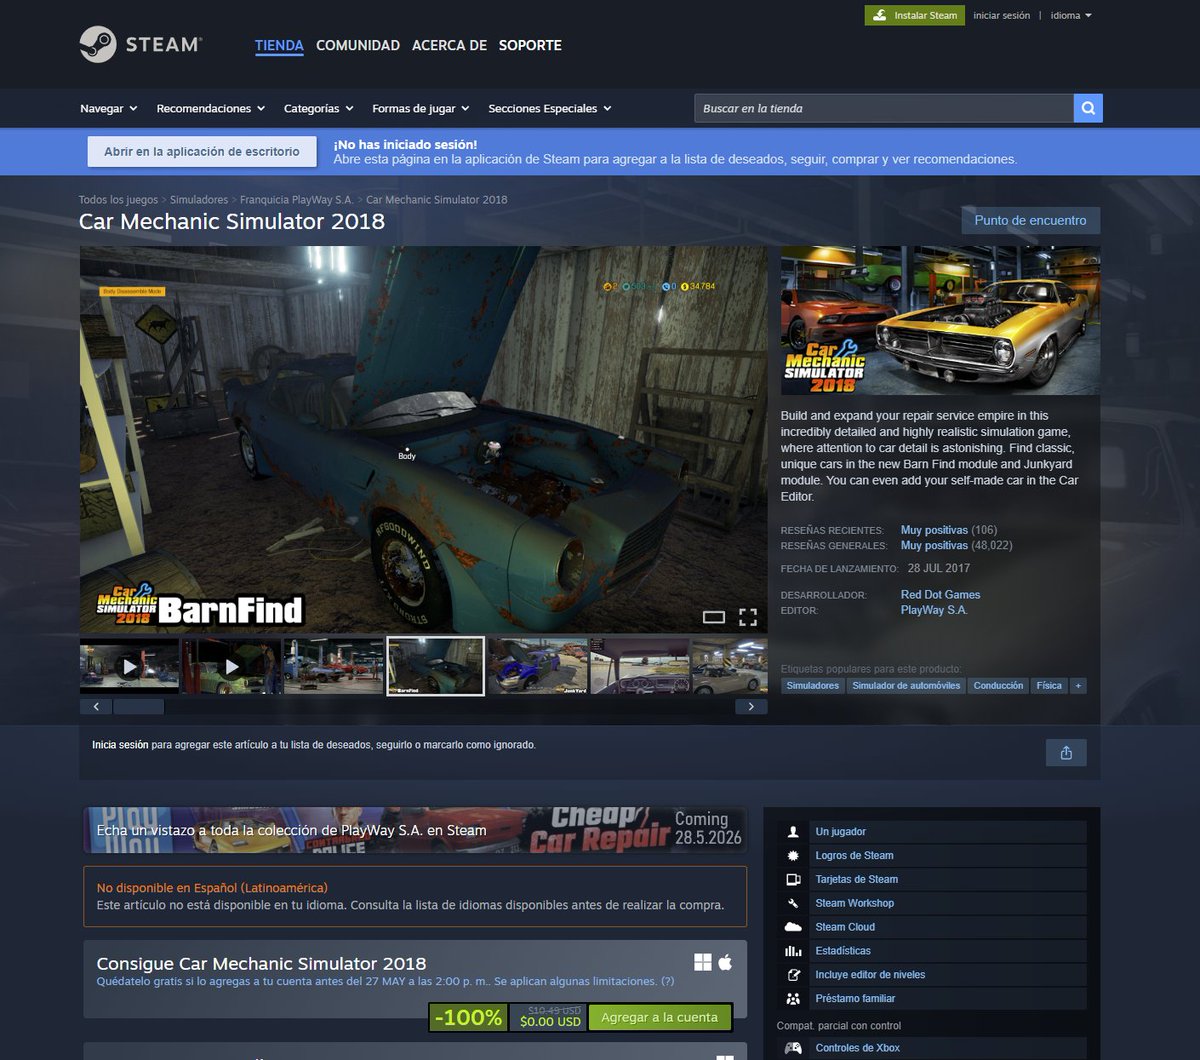Click breadcrumb Franquicia PlayWay S.A.

pos(297,200)
